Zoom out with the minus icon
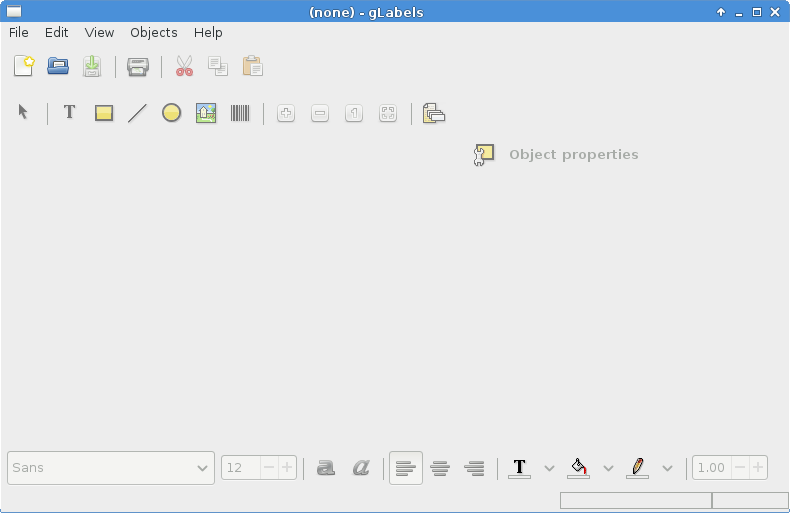The image size is (790, 513). click(x=320, y=113)
